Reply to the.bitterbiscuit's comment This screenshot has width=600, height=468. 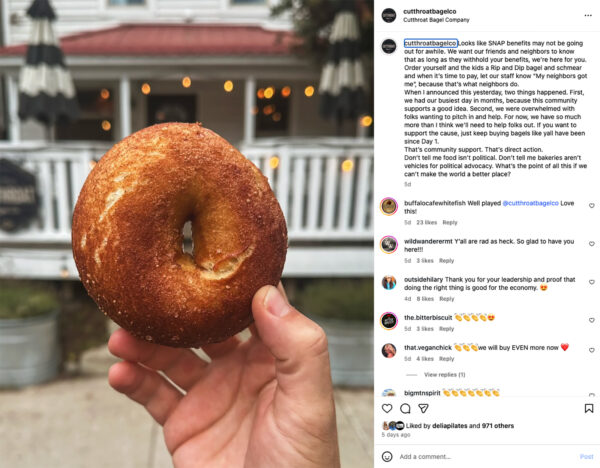pos(446,329)
